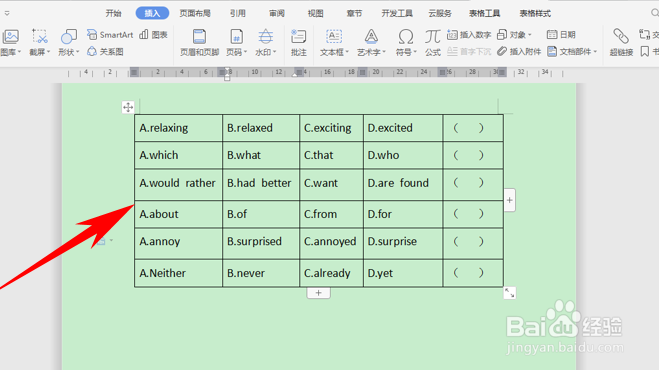Switch to the 开始 tab
Screen dimensions: 659x370
(x=113, y=13)
